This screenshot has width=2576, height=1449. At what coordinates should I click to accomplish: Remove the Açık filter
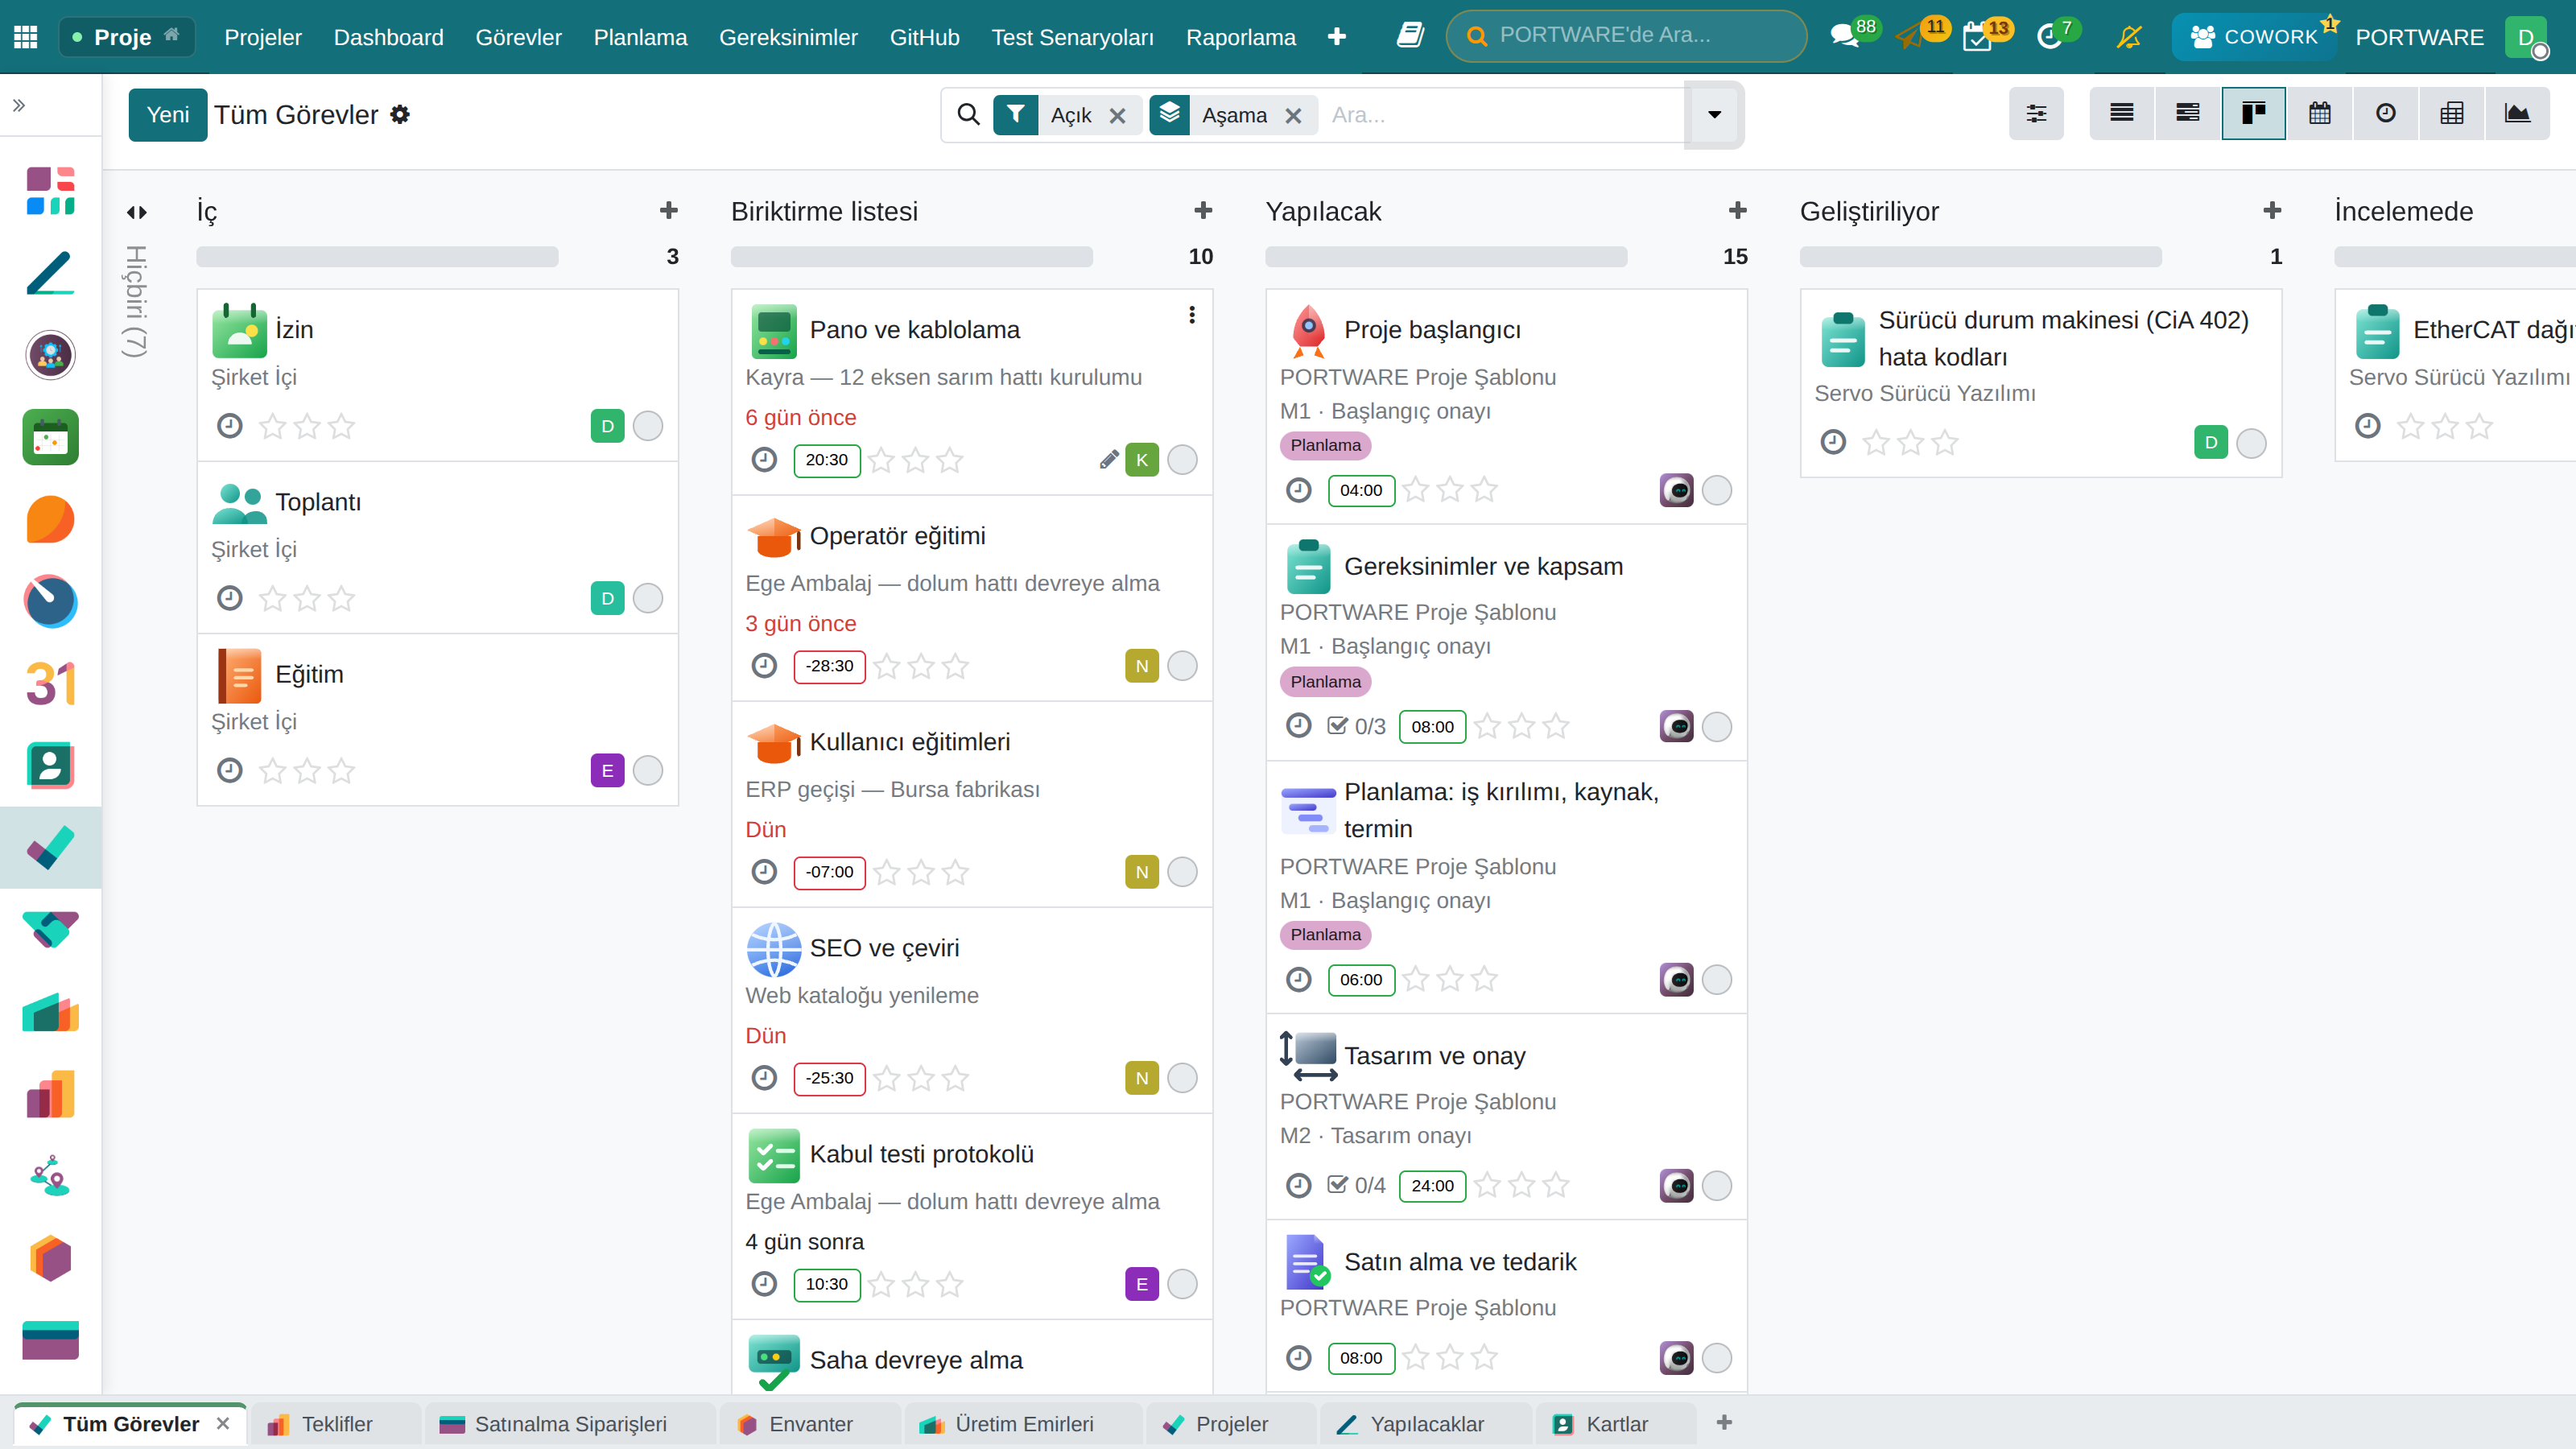1118,116
